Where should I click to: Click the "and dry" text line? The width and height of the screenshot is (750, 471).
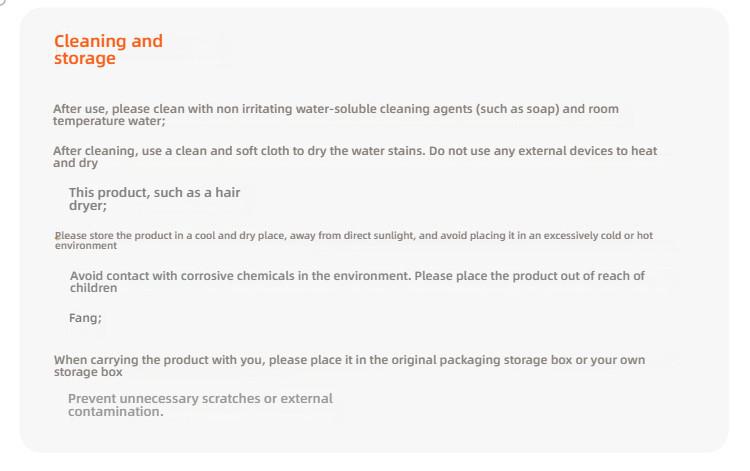click(x=75, y=163)
